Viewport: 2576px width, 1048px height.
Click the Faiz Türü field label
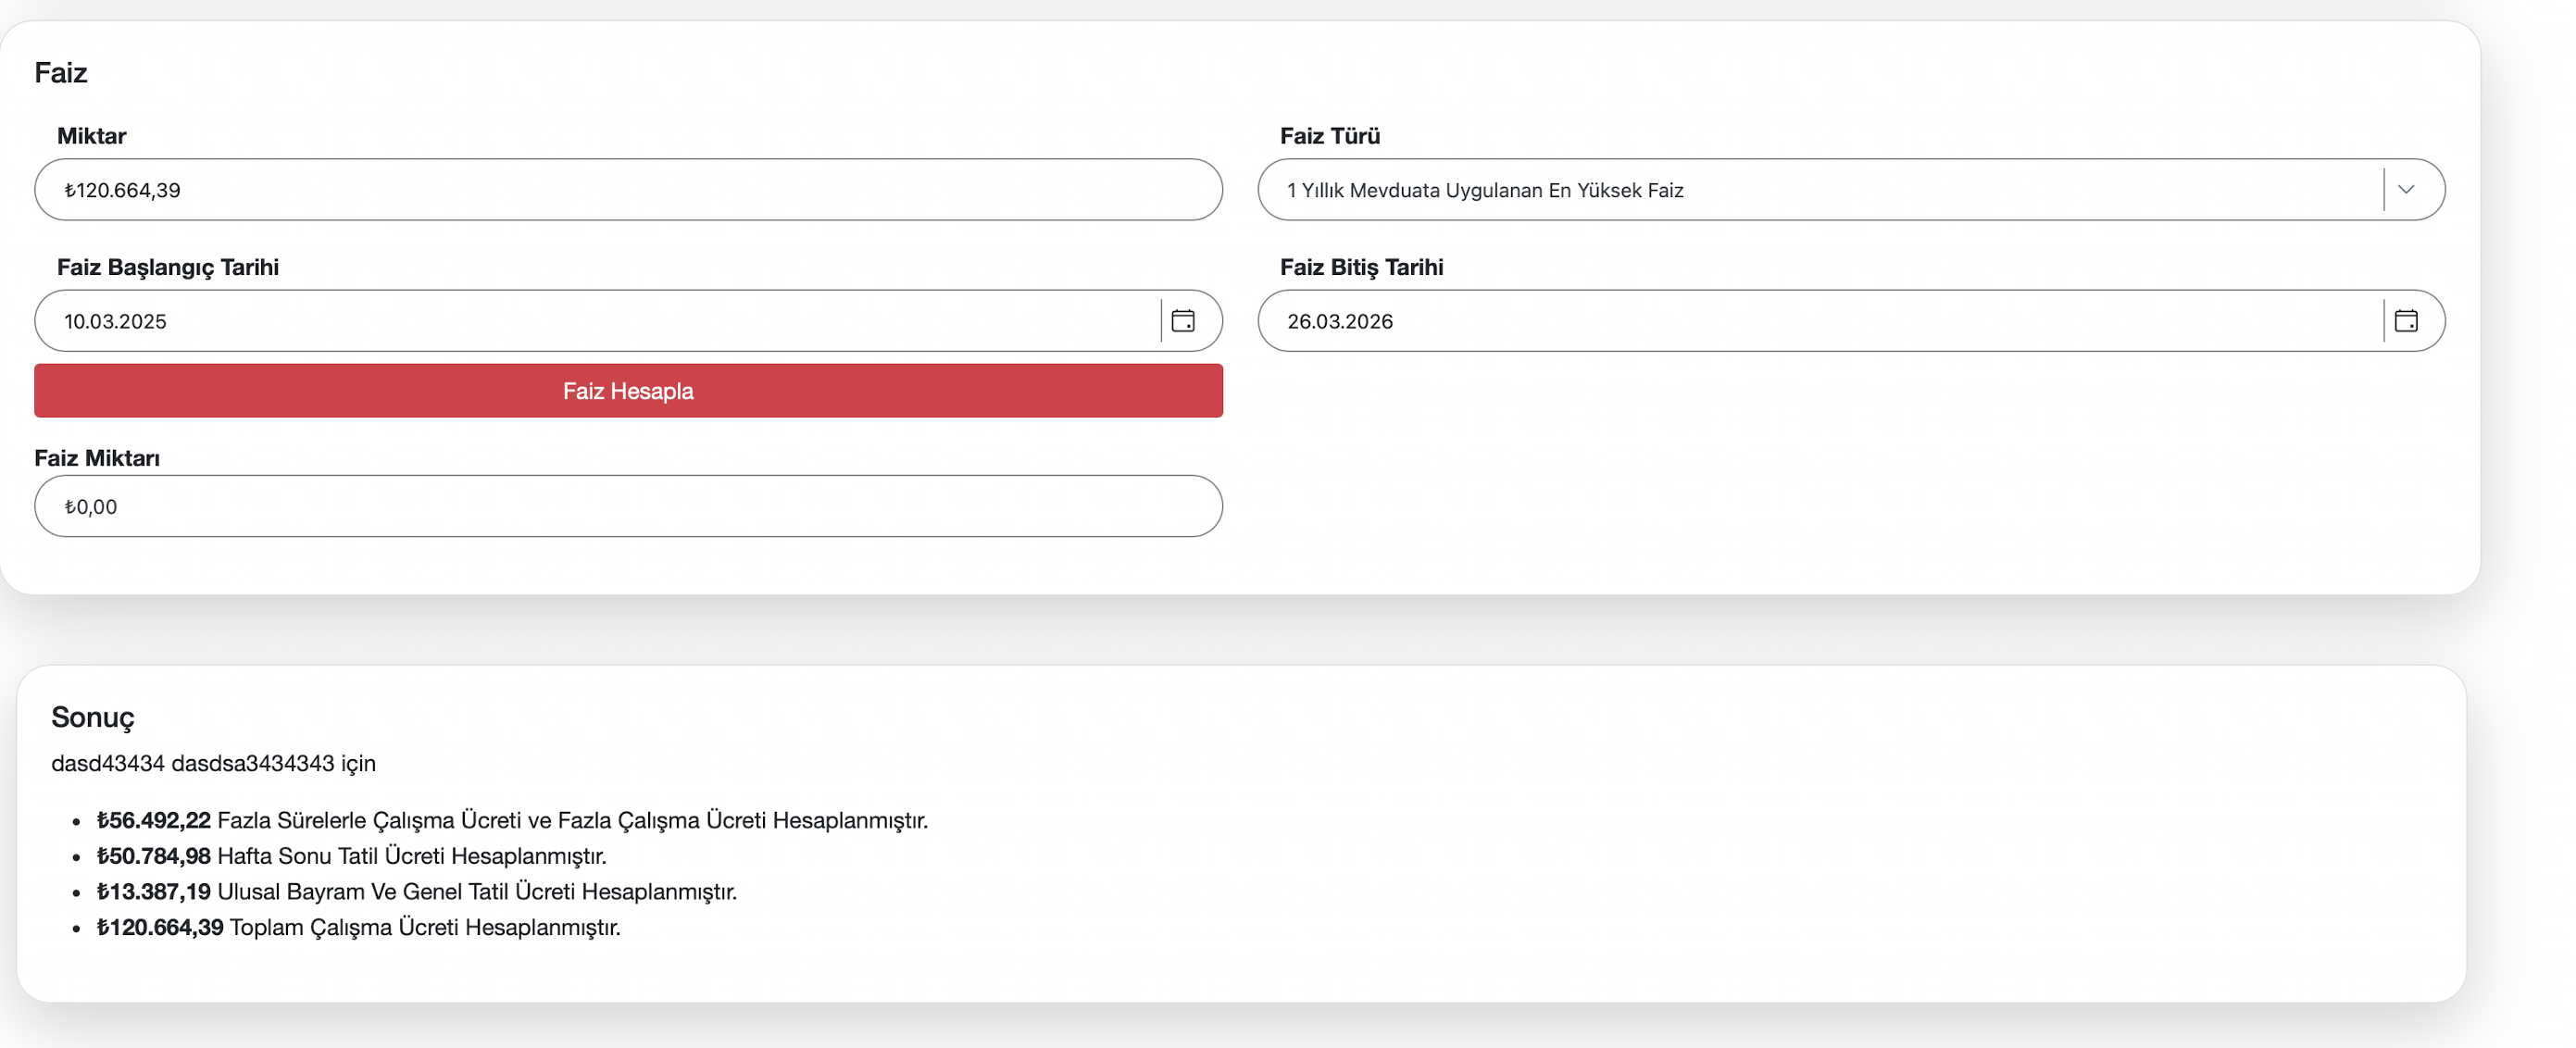(1330, 136)
